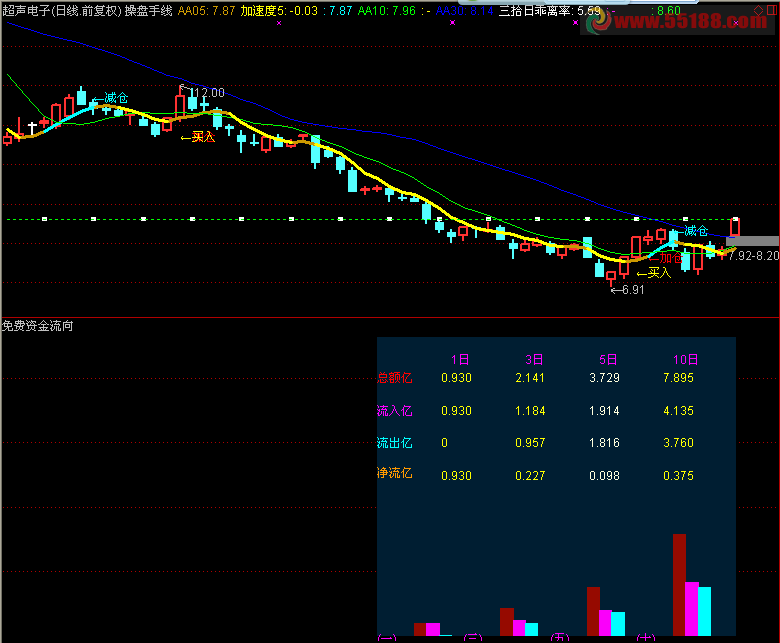Click the 6.91 low price label
Screen dimensions: 780x643
click(x=628, y=290)
